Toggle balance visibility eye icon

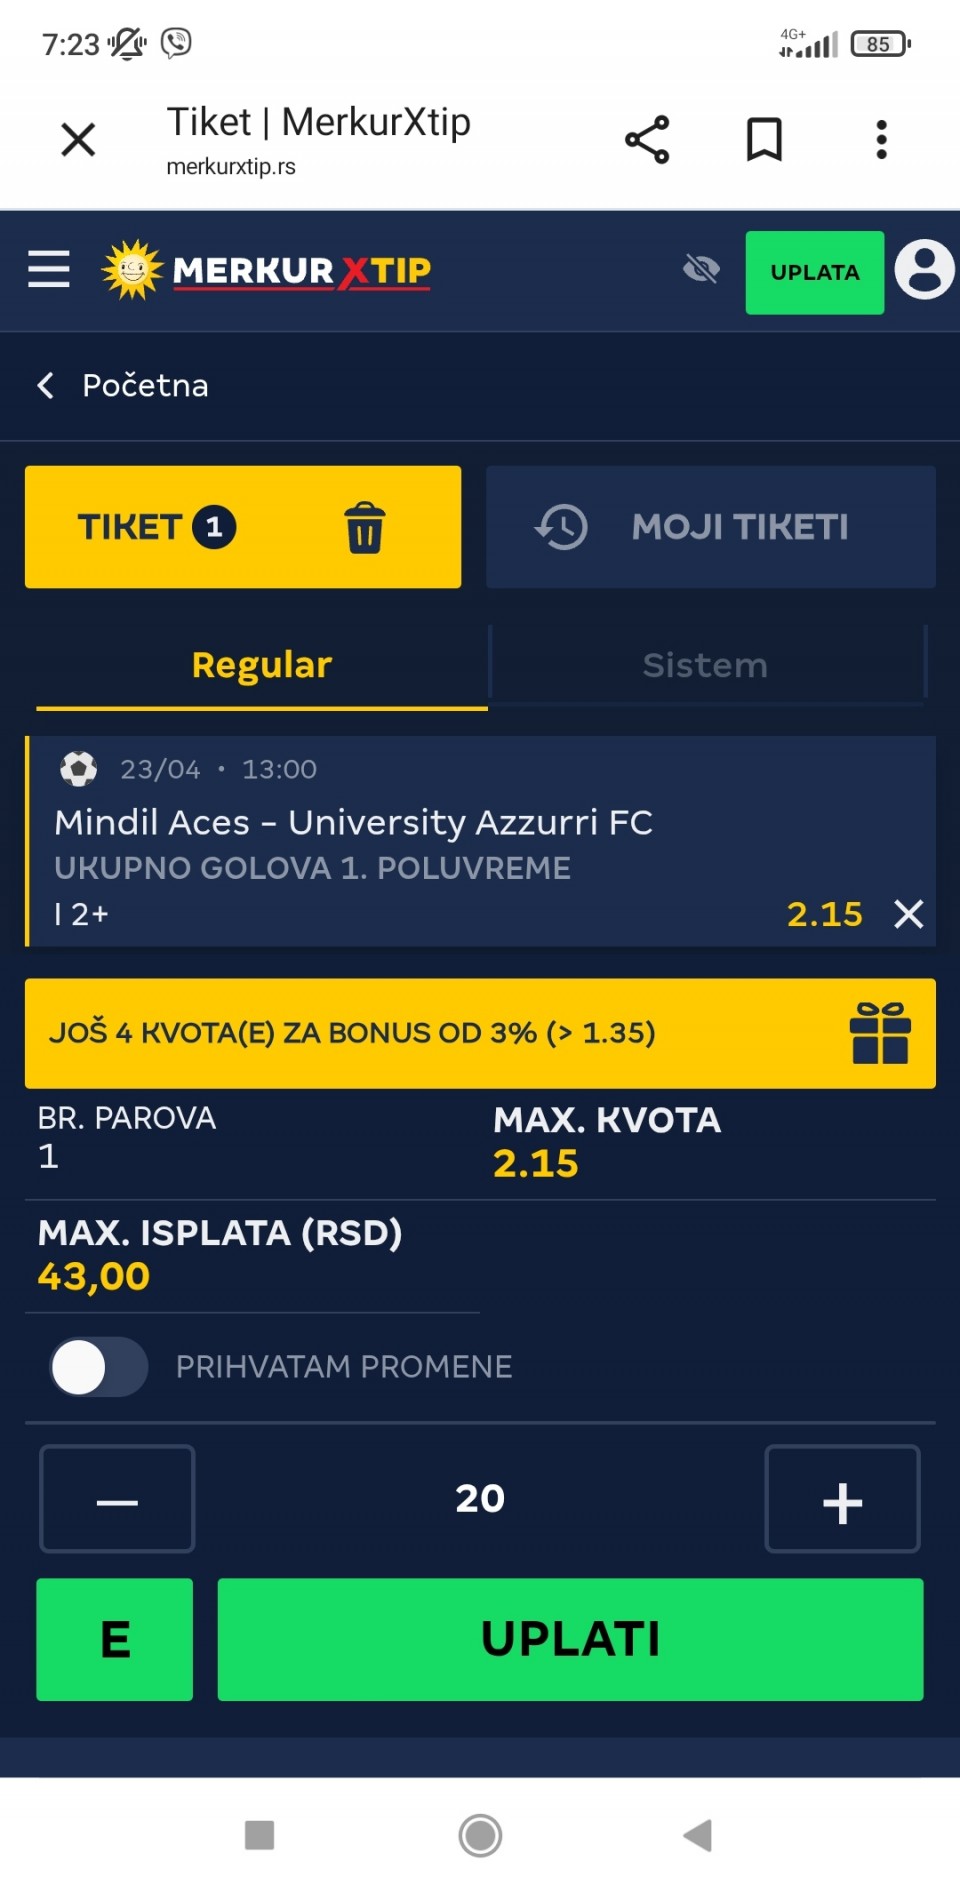coord(701,269)
